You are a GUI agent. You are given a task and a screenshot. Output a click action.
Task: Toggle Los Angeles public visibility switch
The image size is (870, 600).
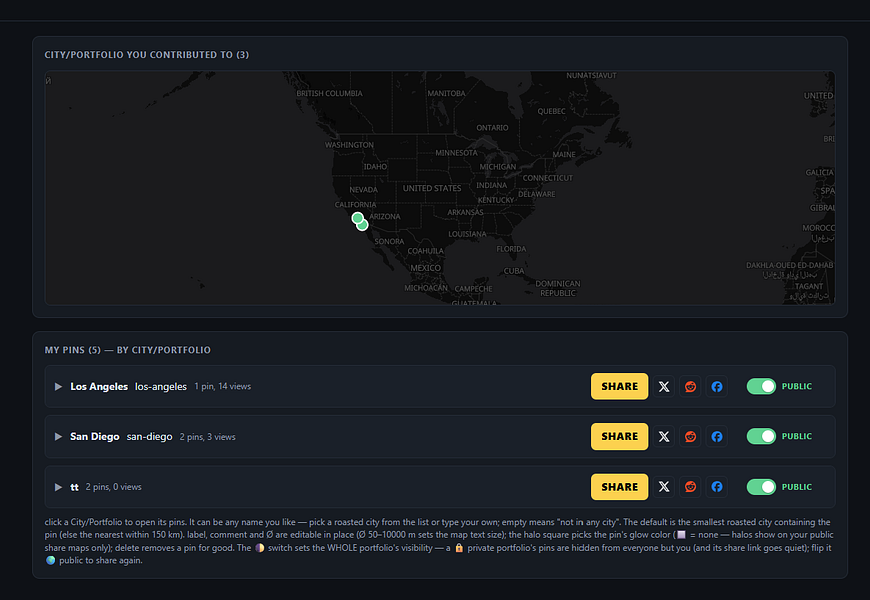click(761, 386)
